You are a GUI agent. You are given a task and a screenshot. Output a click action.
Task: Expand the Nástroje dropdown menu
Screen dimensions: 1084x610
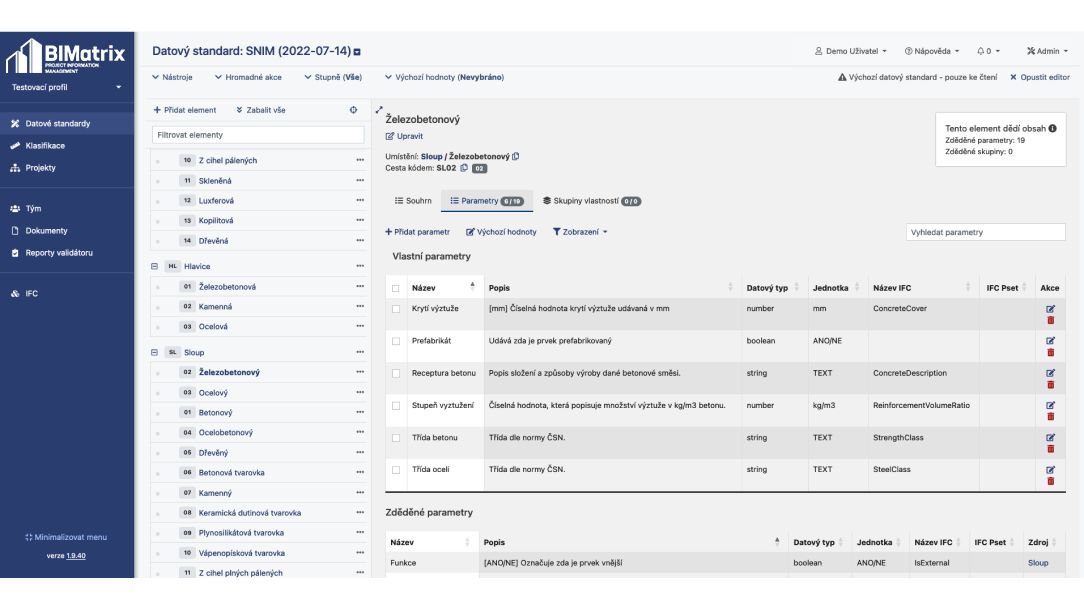pyautogui.click(x=172, y=77)
